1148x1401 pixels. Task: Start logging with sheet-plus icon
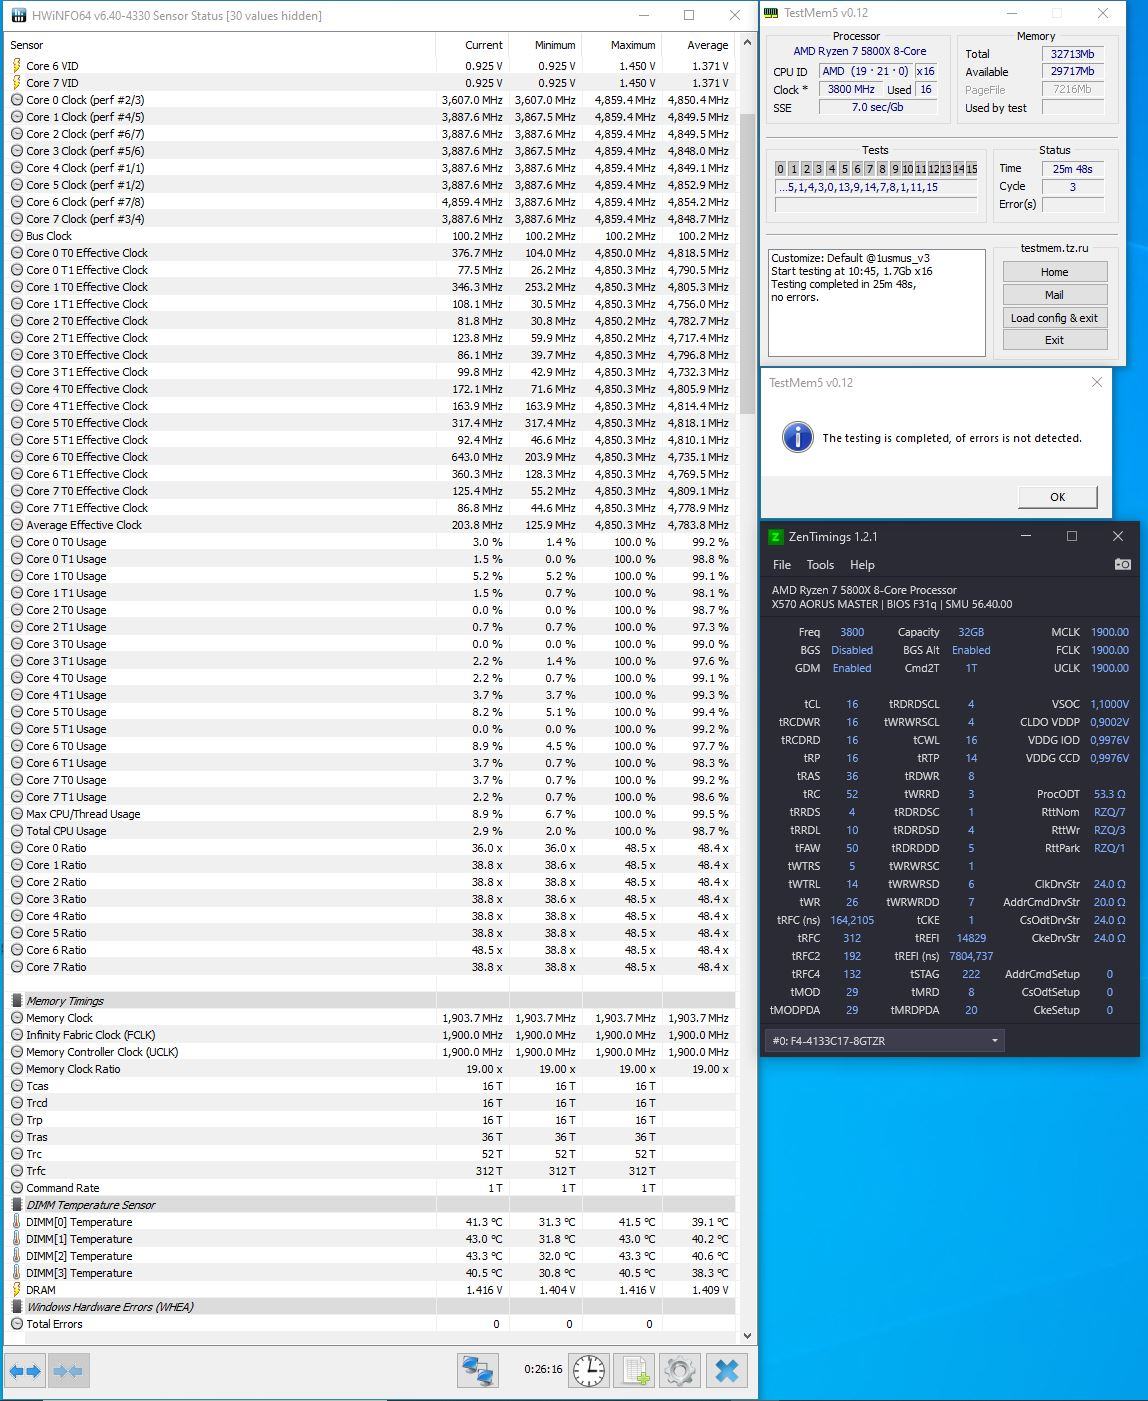pyautogui.click(x=634, y=1371)
